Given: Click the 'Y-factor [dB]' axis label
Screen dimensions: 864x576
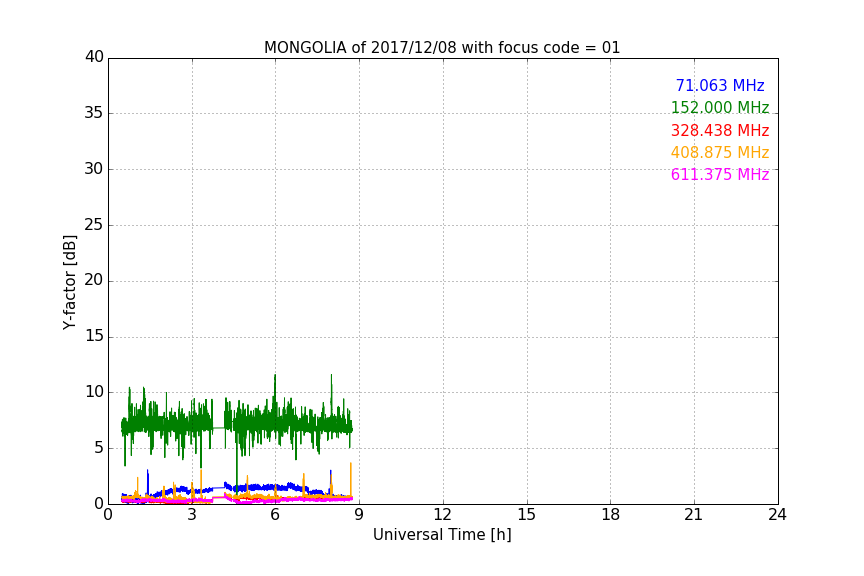Looking at the screenshot, I should pyautogui.click(x=69, y=282).
